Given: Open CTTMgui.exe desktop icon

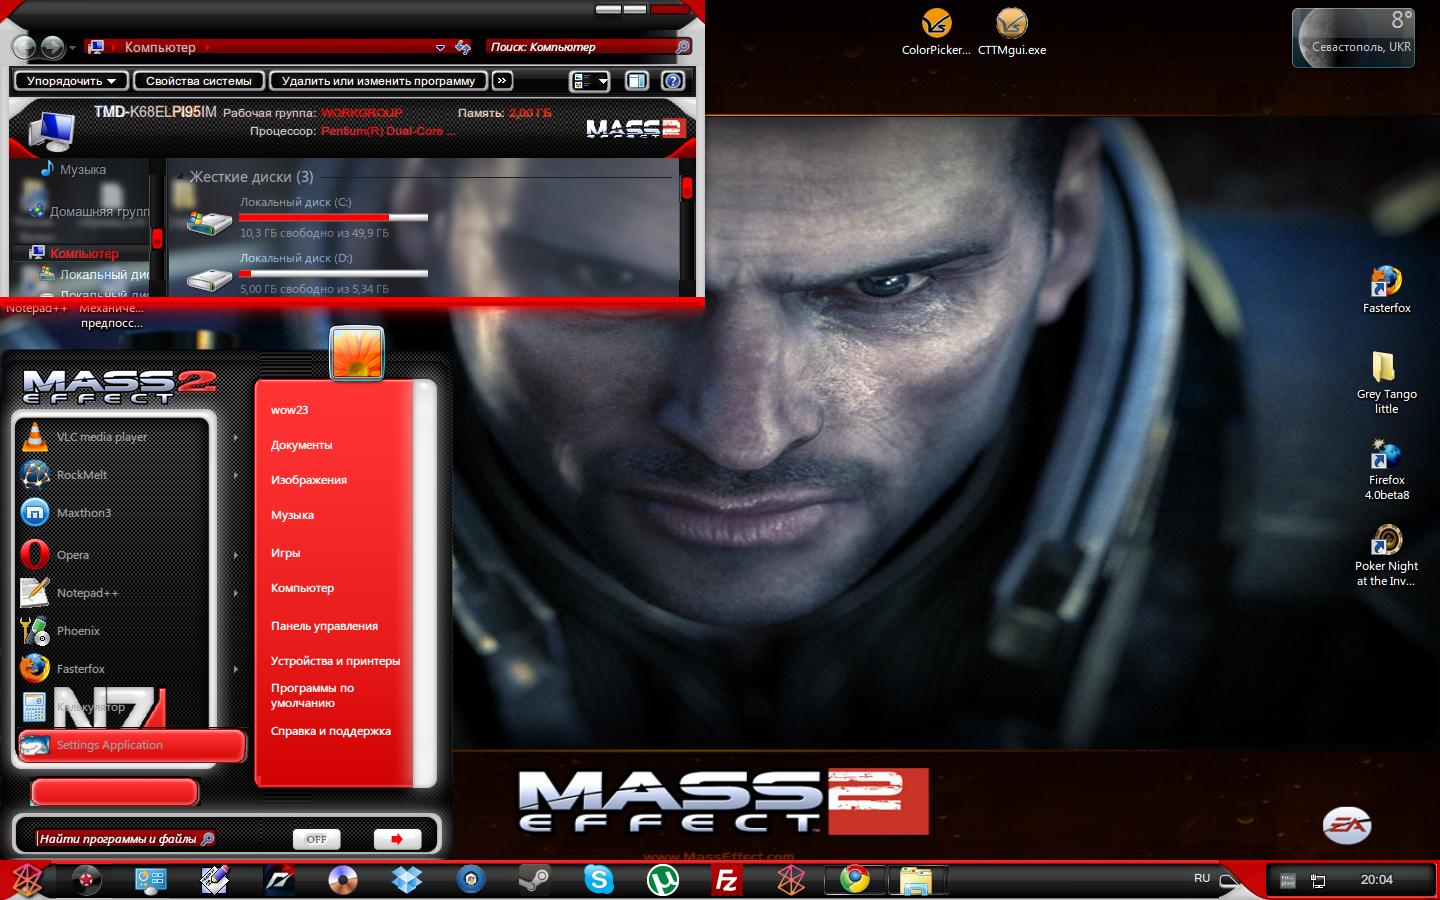Looking at the screenshot, I should pos(1012,32).
